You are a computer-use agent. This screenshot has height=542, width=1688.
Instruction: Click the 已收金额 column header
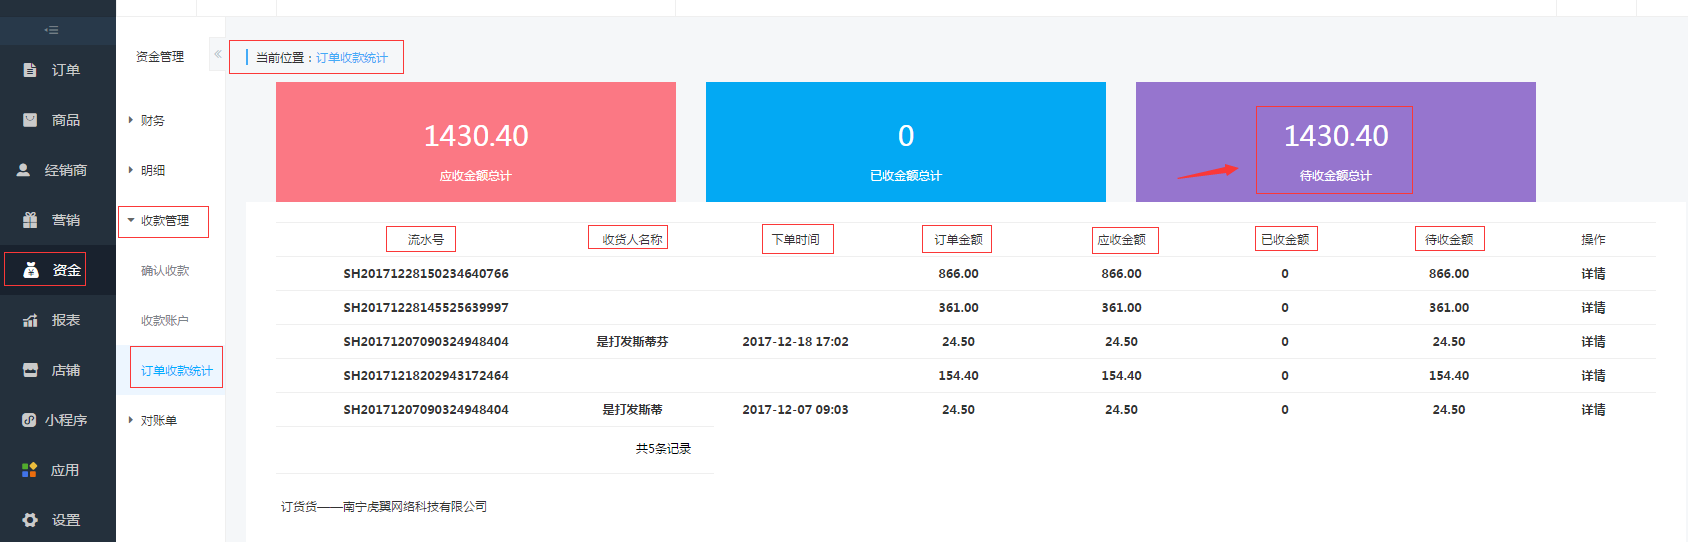coord(1285,240)
